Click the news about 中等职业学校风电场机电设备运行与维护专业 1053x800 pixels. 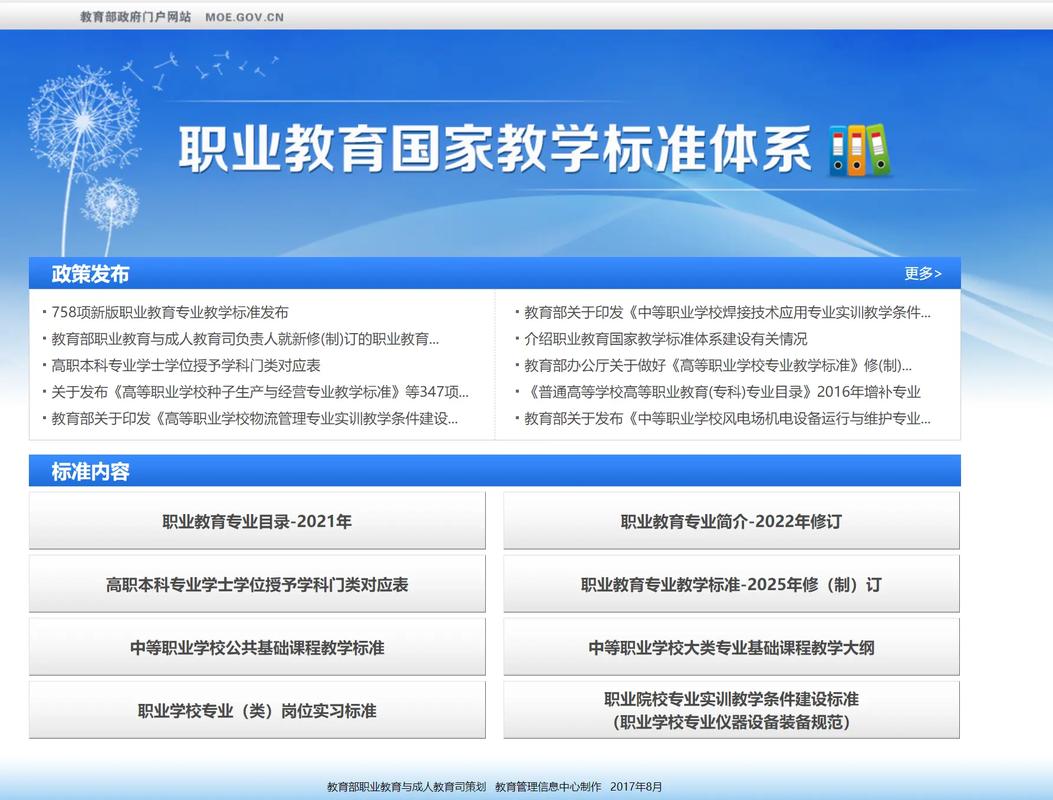[x=724, y=420]
